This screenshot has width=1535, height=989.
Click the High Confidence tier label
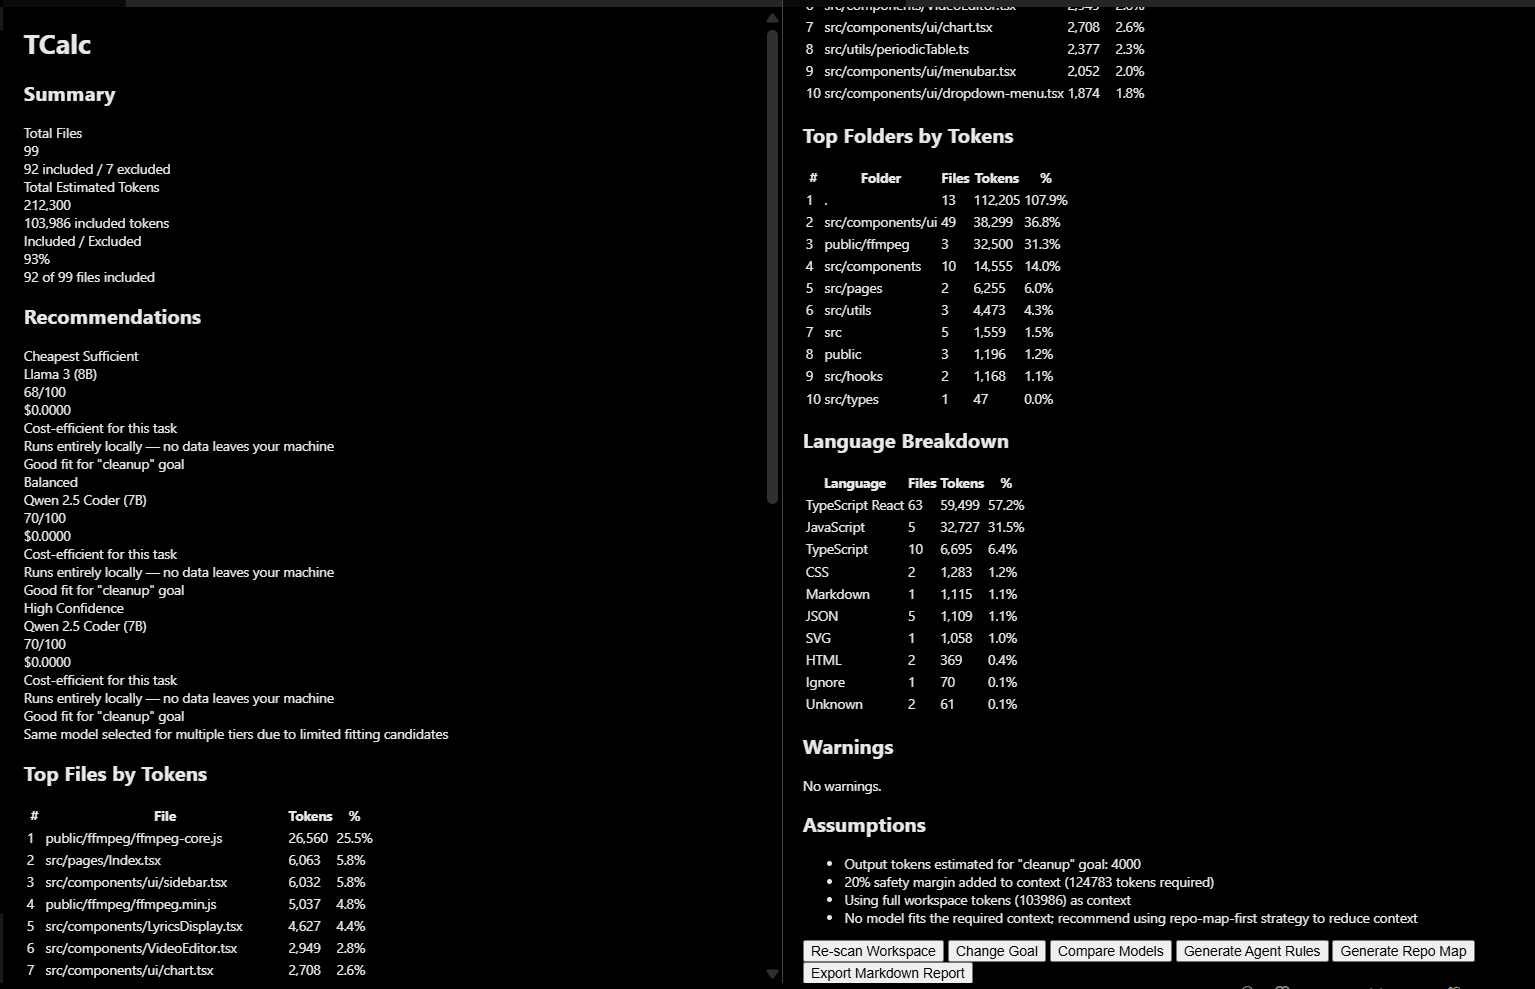pyautogui.click(x=74, y=608)
